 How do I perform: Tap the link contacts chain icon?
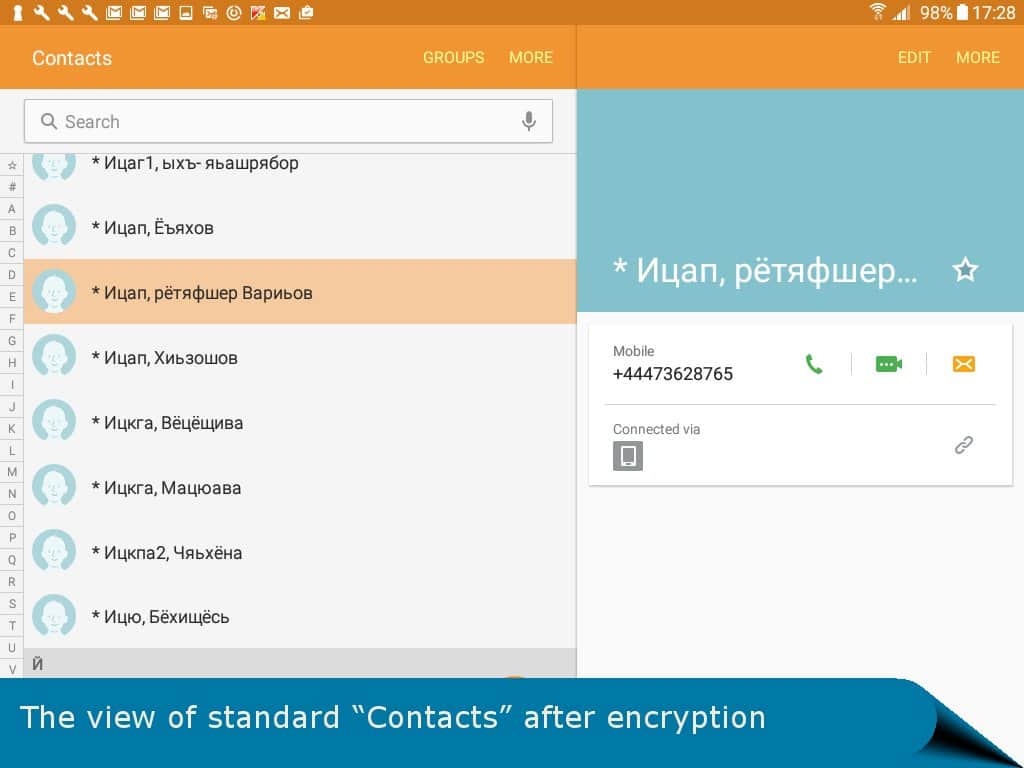pyautogui.click(x=963, y=445)
